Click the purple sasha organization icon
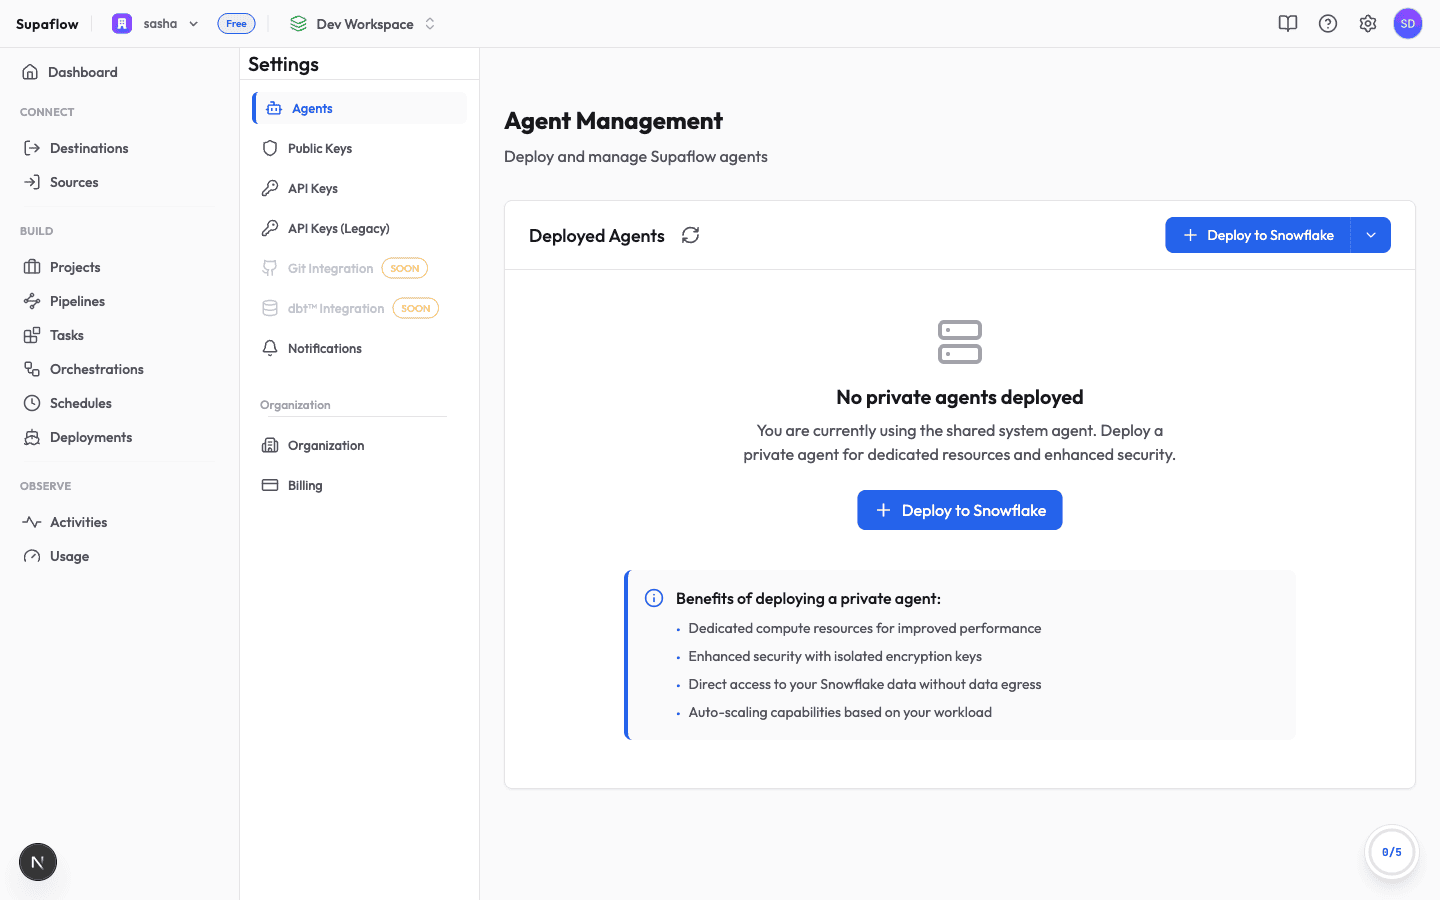Screen dimensions: 1440x900 coord(122,23)
